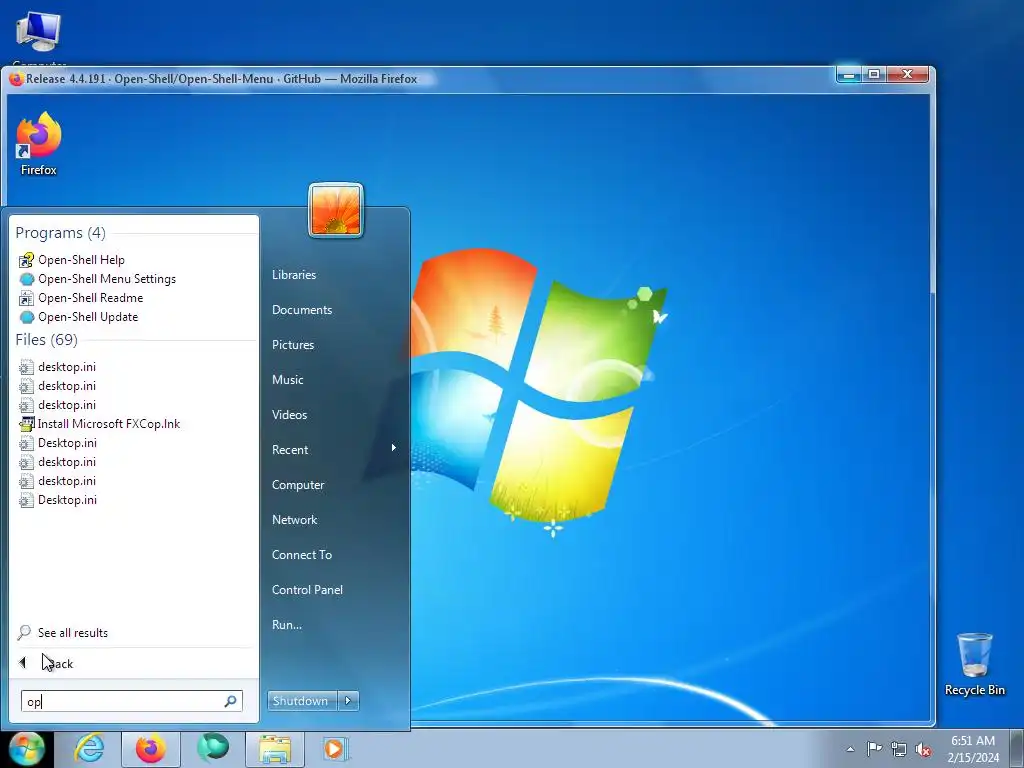Click the Shutdown button
This screenshot has width=1024, height=768.
tap(302, 701)
